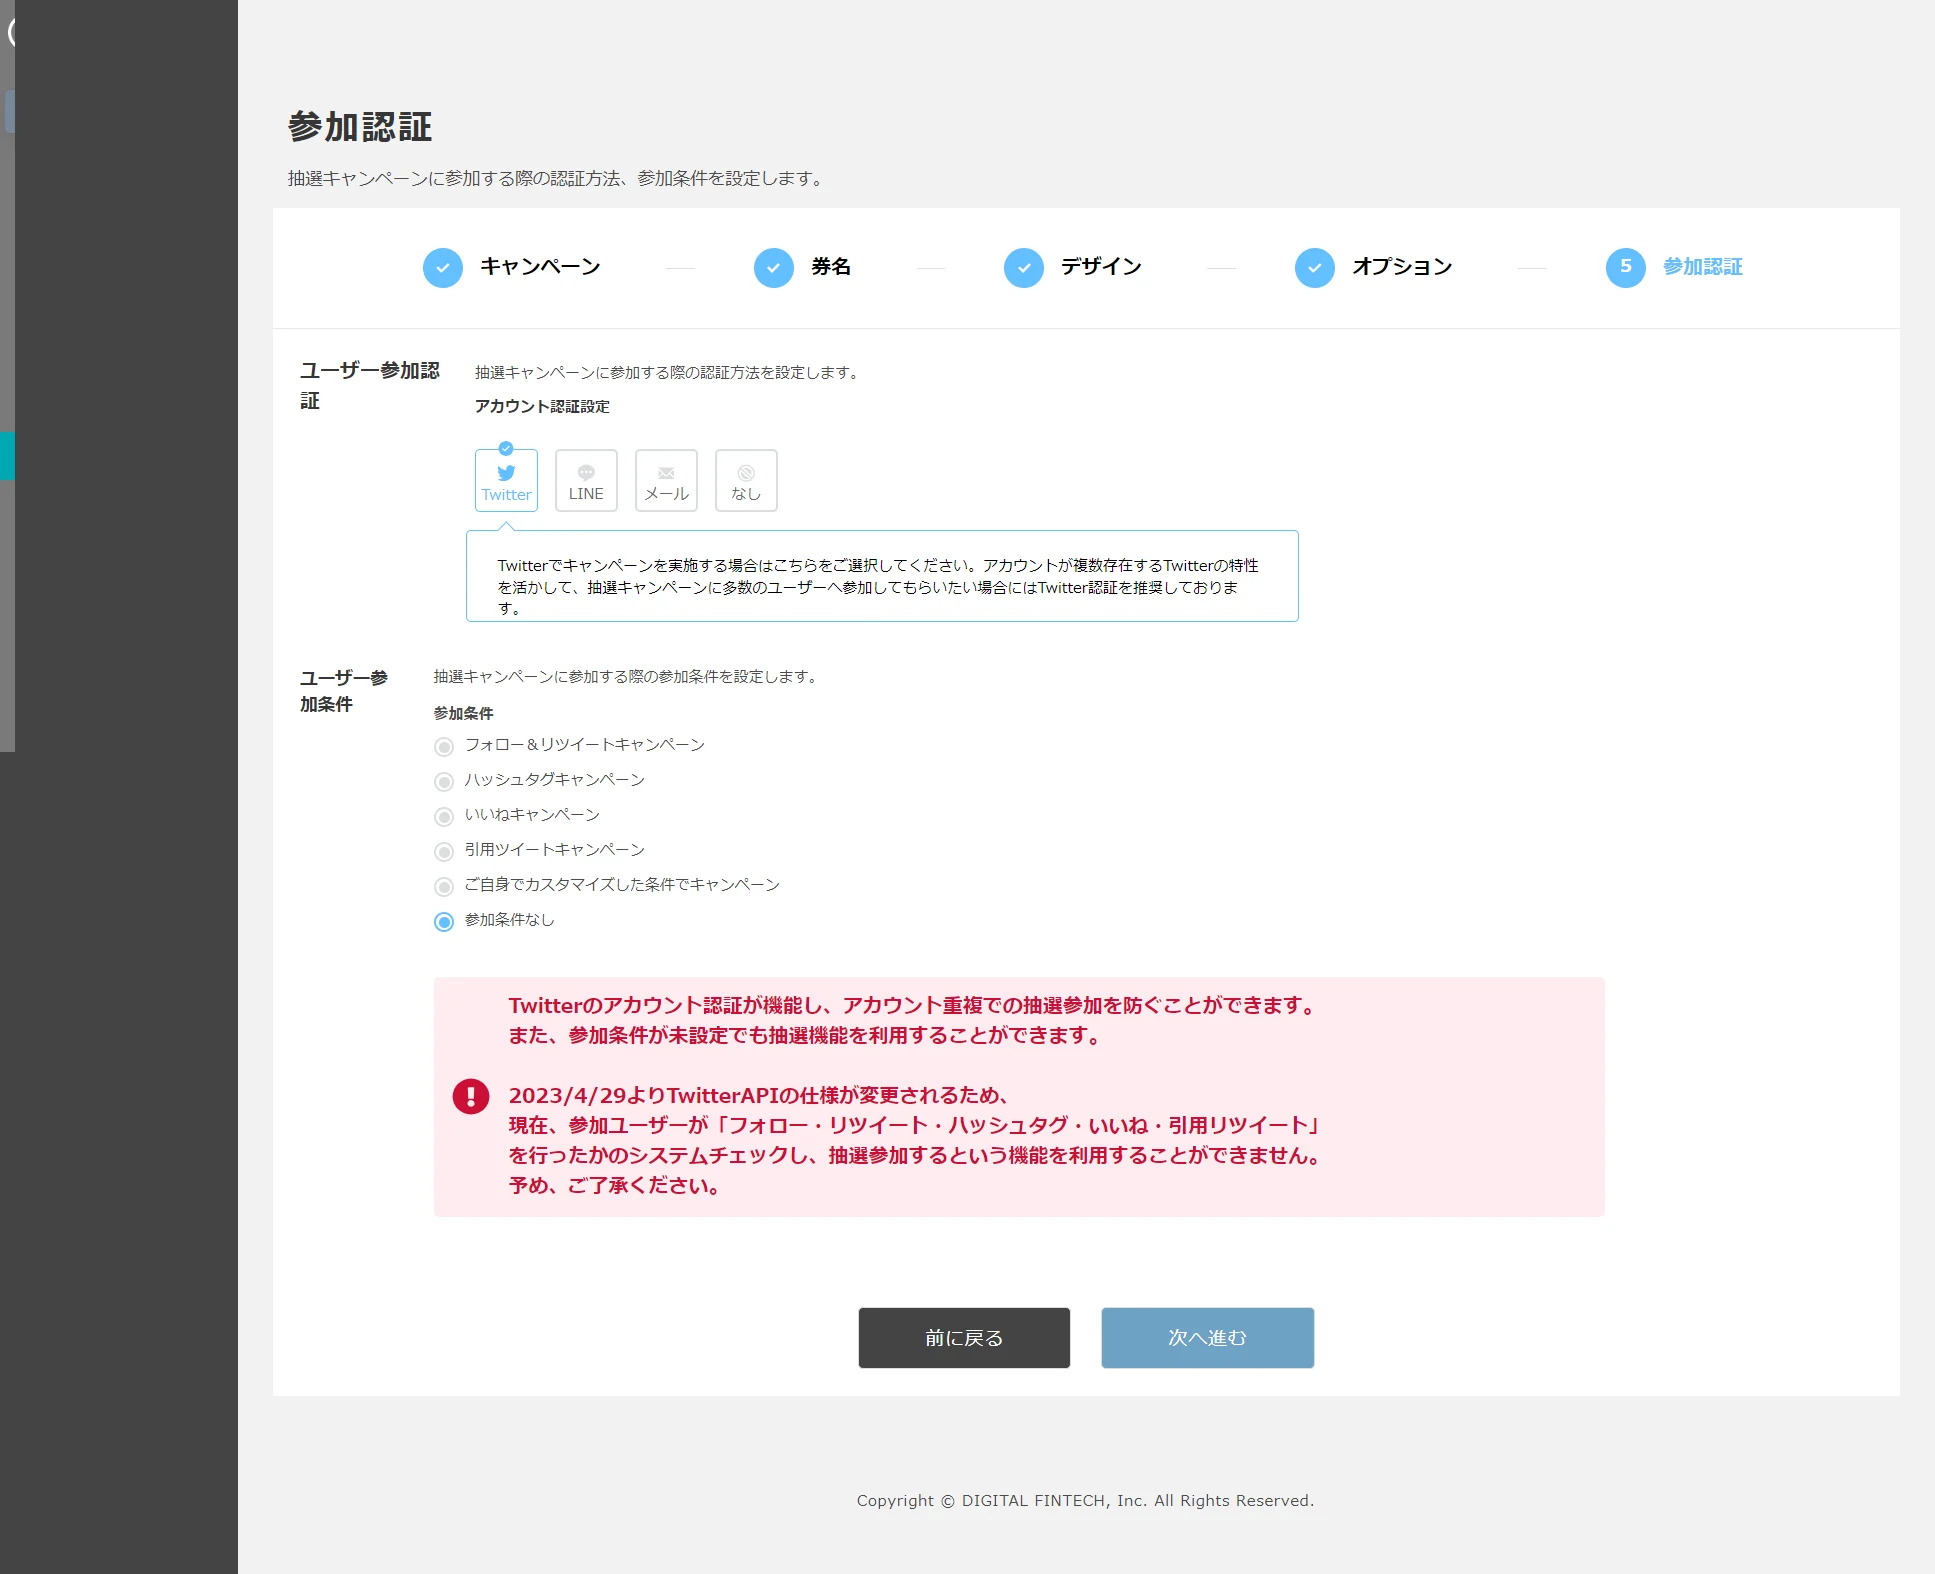Click the 券名 step checkmark icon
The height and width of the screenshot is (1574, 1935).
[774, 268]
